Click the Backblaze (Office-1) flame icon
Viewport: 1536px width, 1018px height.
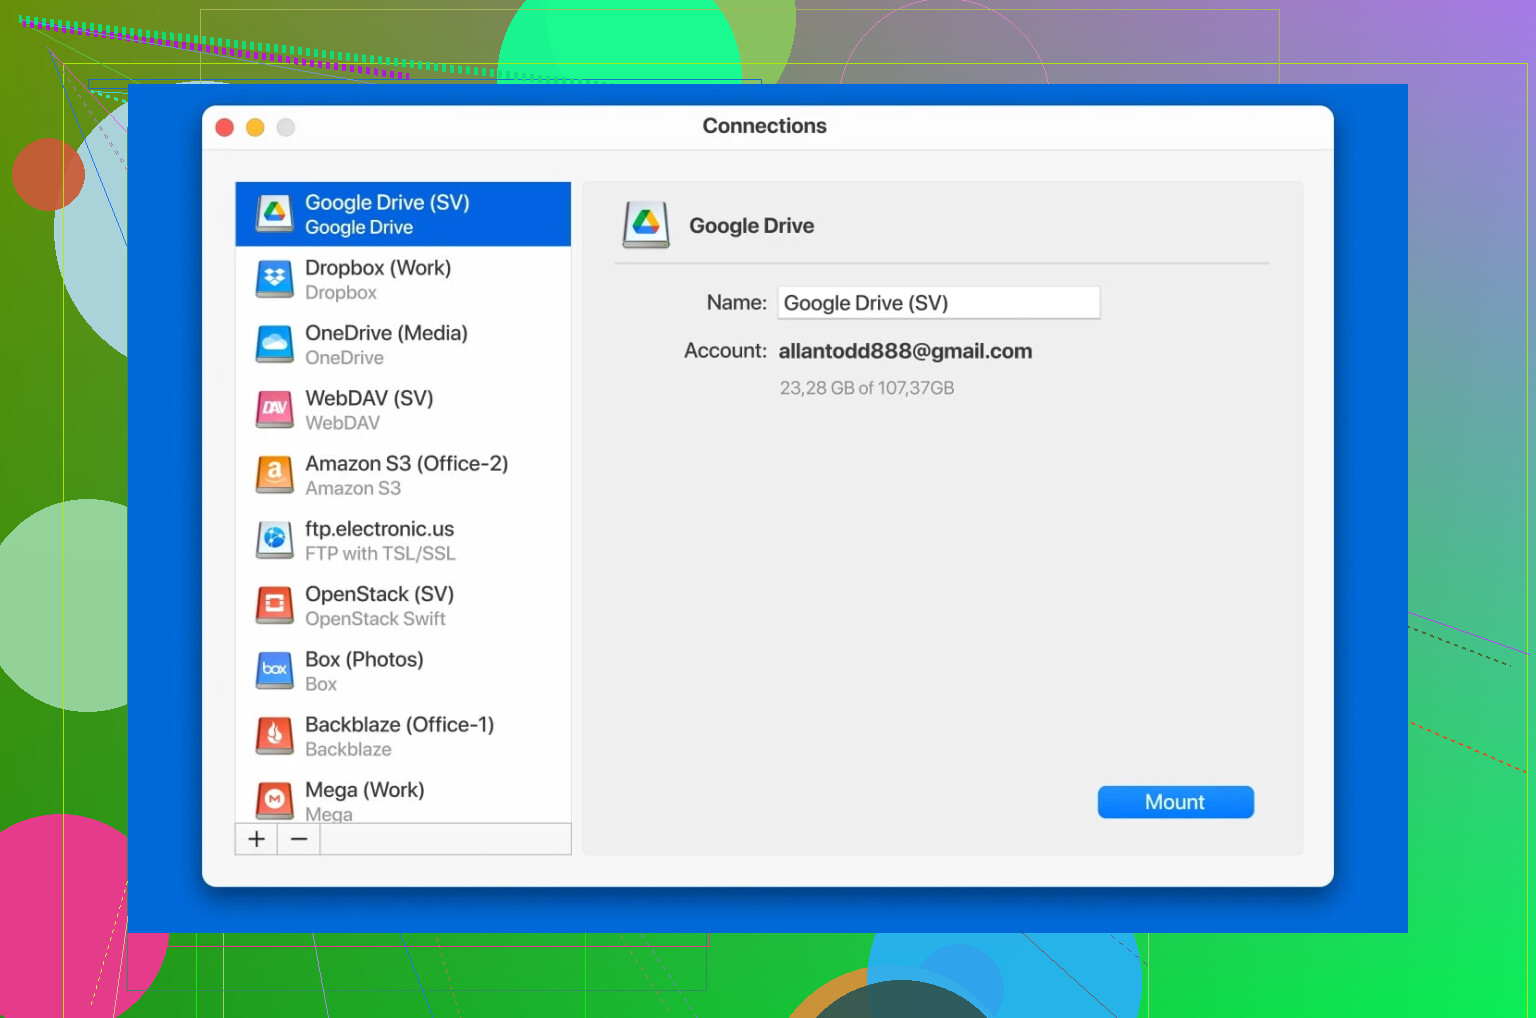(x=274, y=735)
